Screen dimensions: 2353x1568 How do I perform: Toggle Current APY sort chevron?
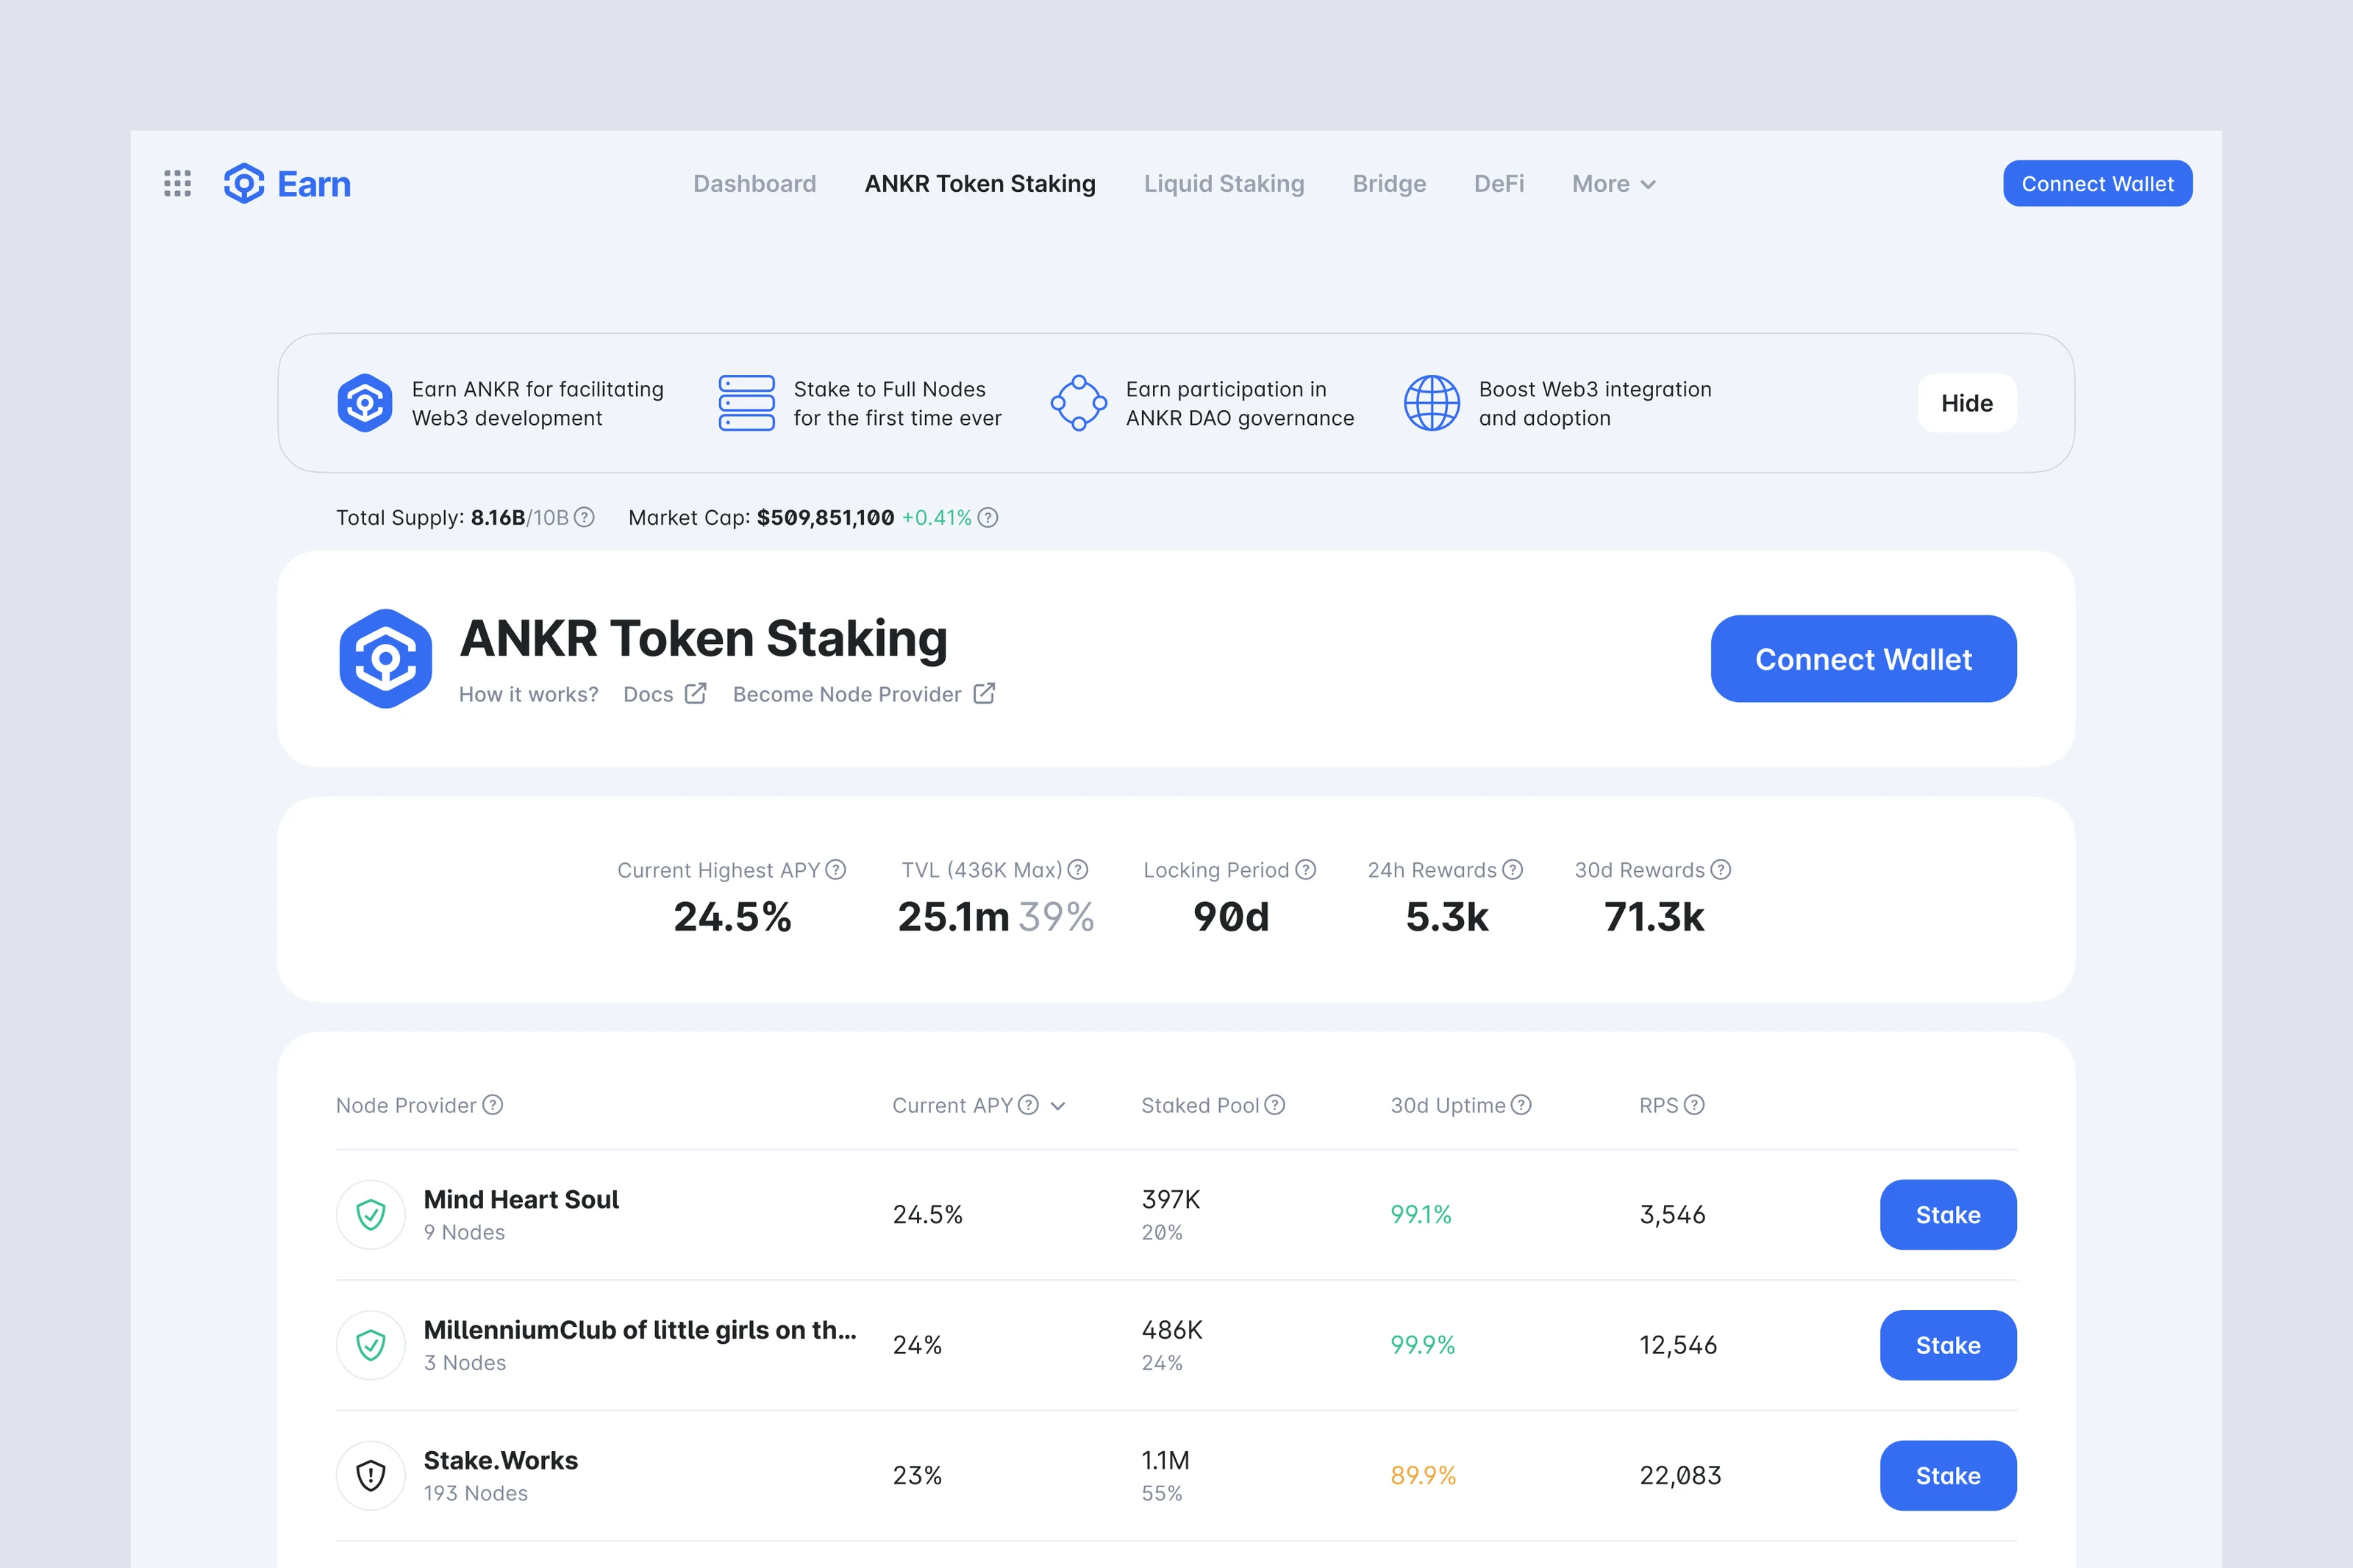(x=1058, y=1105)
